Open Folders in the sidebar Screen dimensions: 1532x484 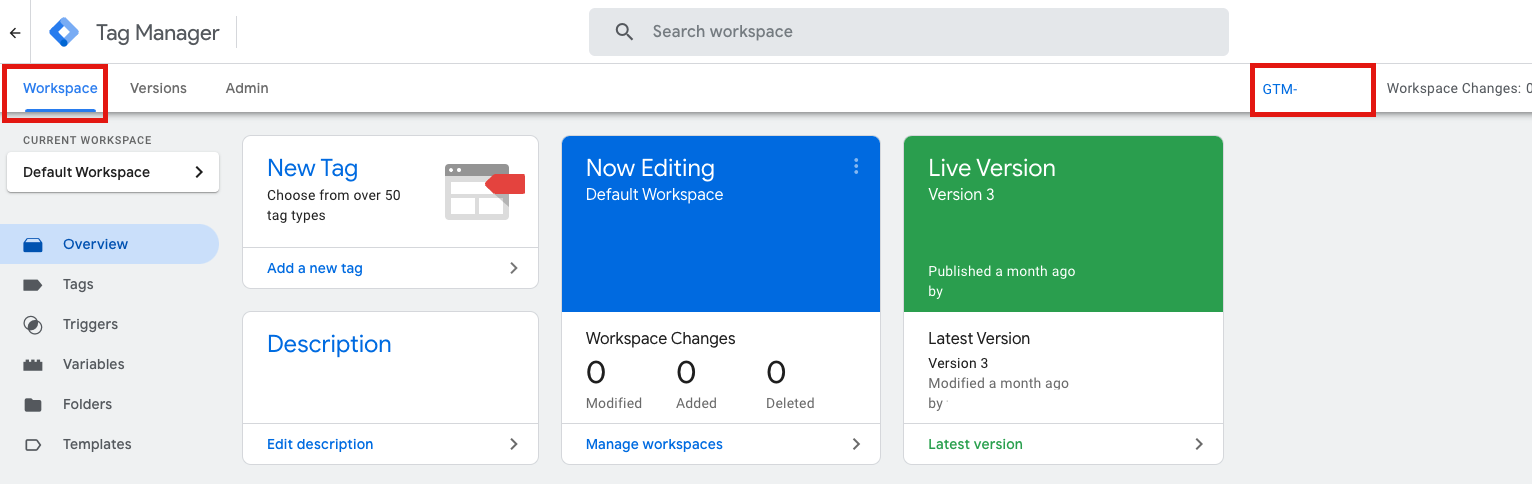pos(87,404)
